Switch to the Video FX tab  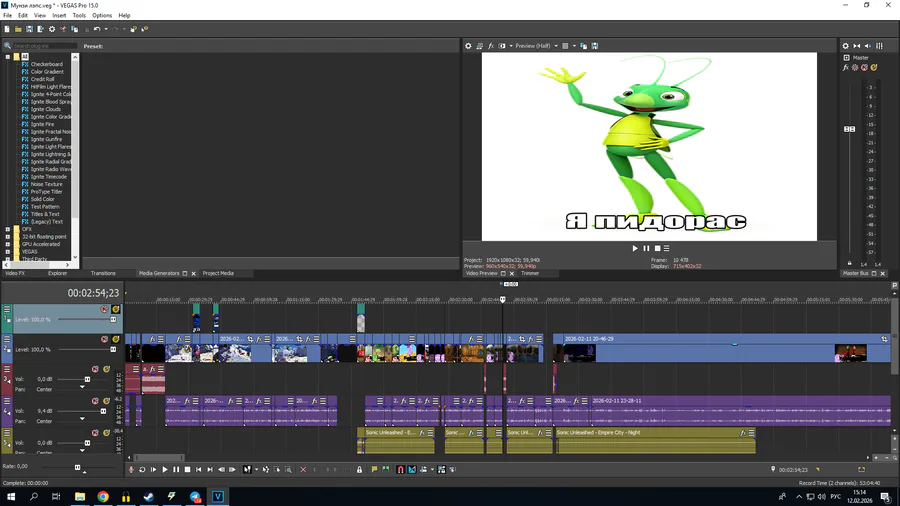point(15,273)
